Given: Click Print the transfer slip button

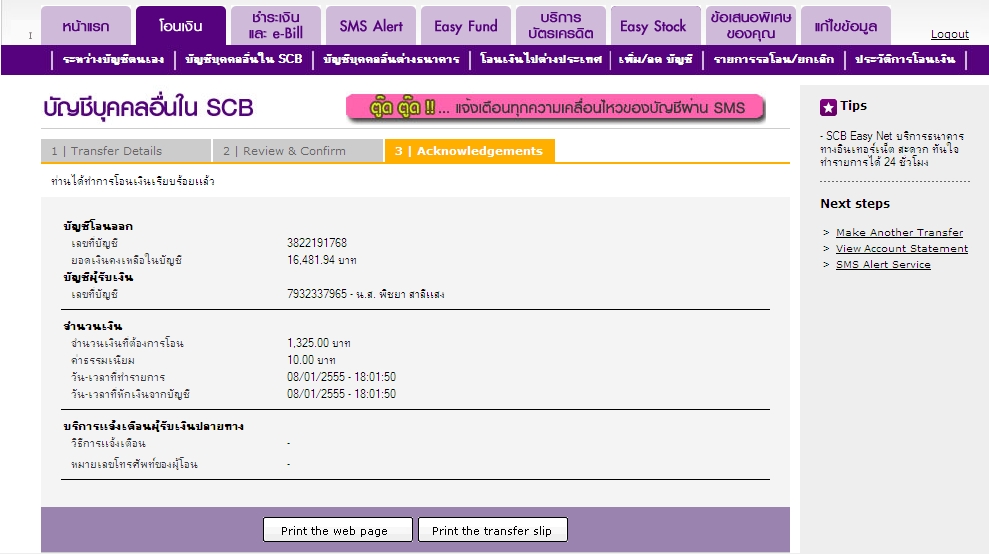Looking at the screenshot, I should [493, 530].
